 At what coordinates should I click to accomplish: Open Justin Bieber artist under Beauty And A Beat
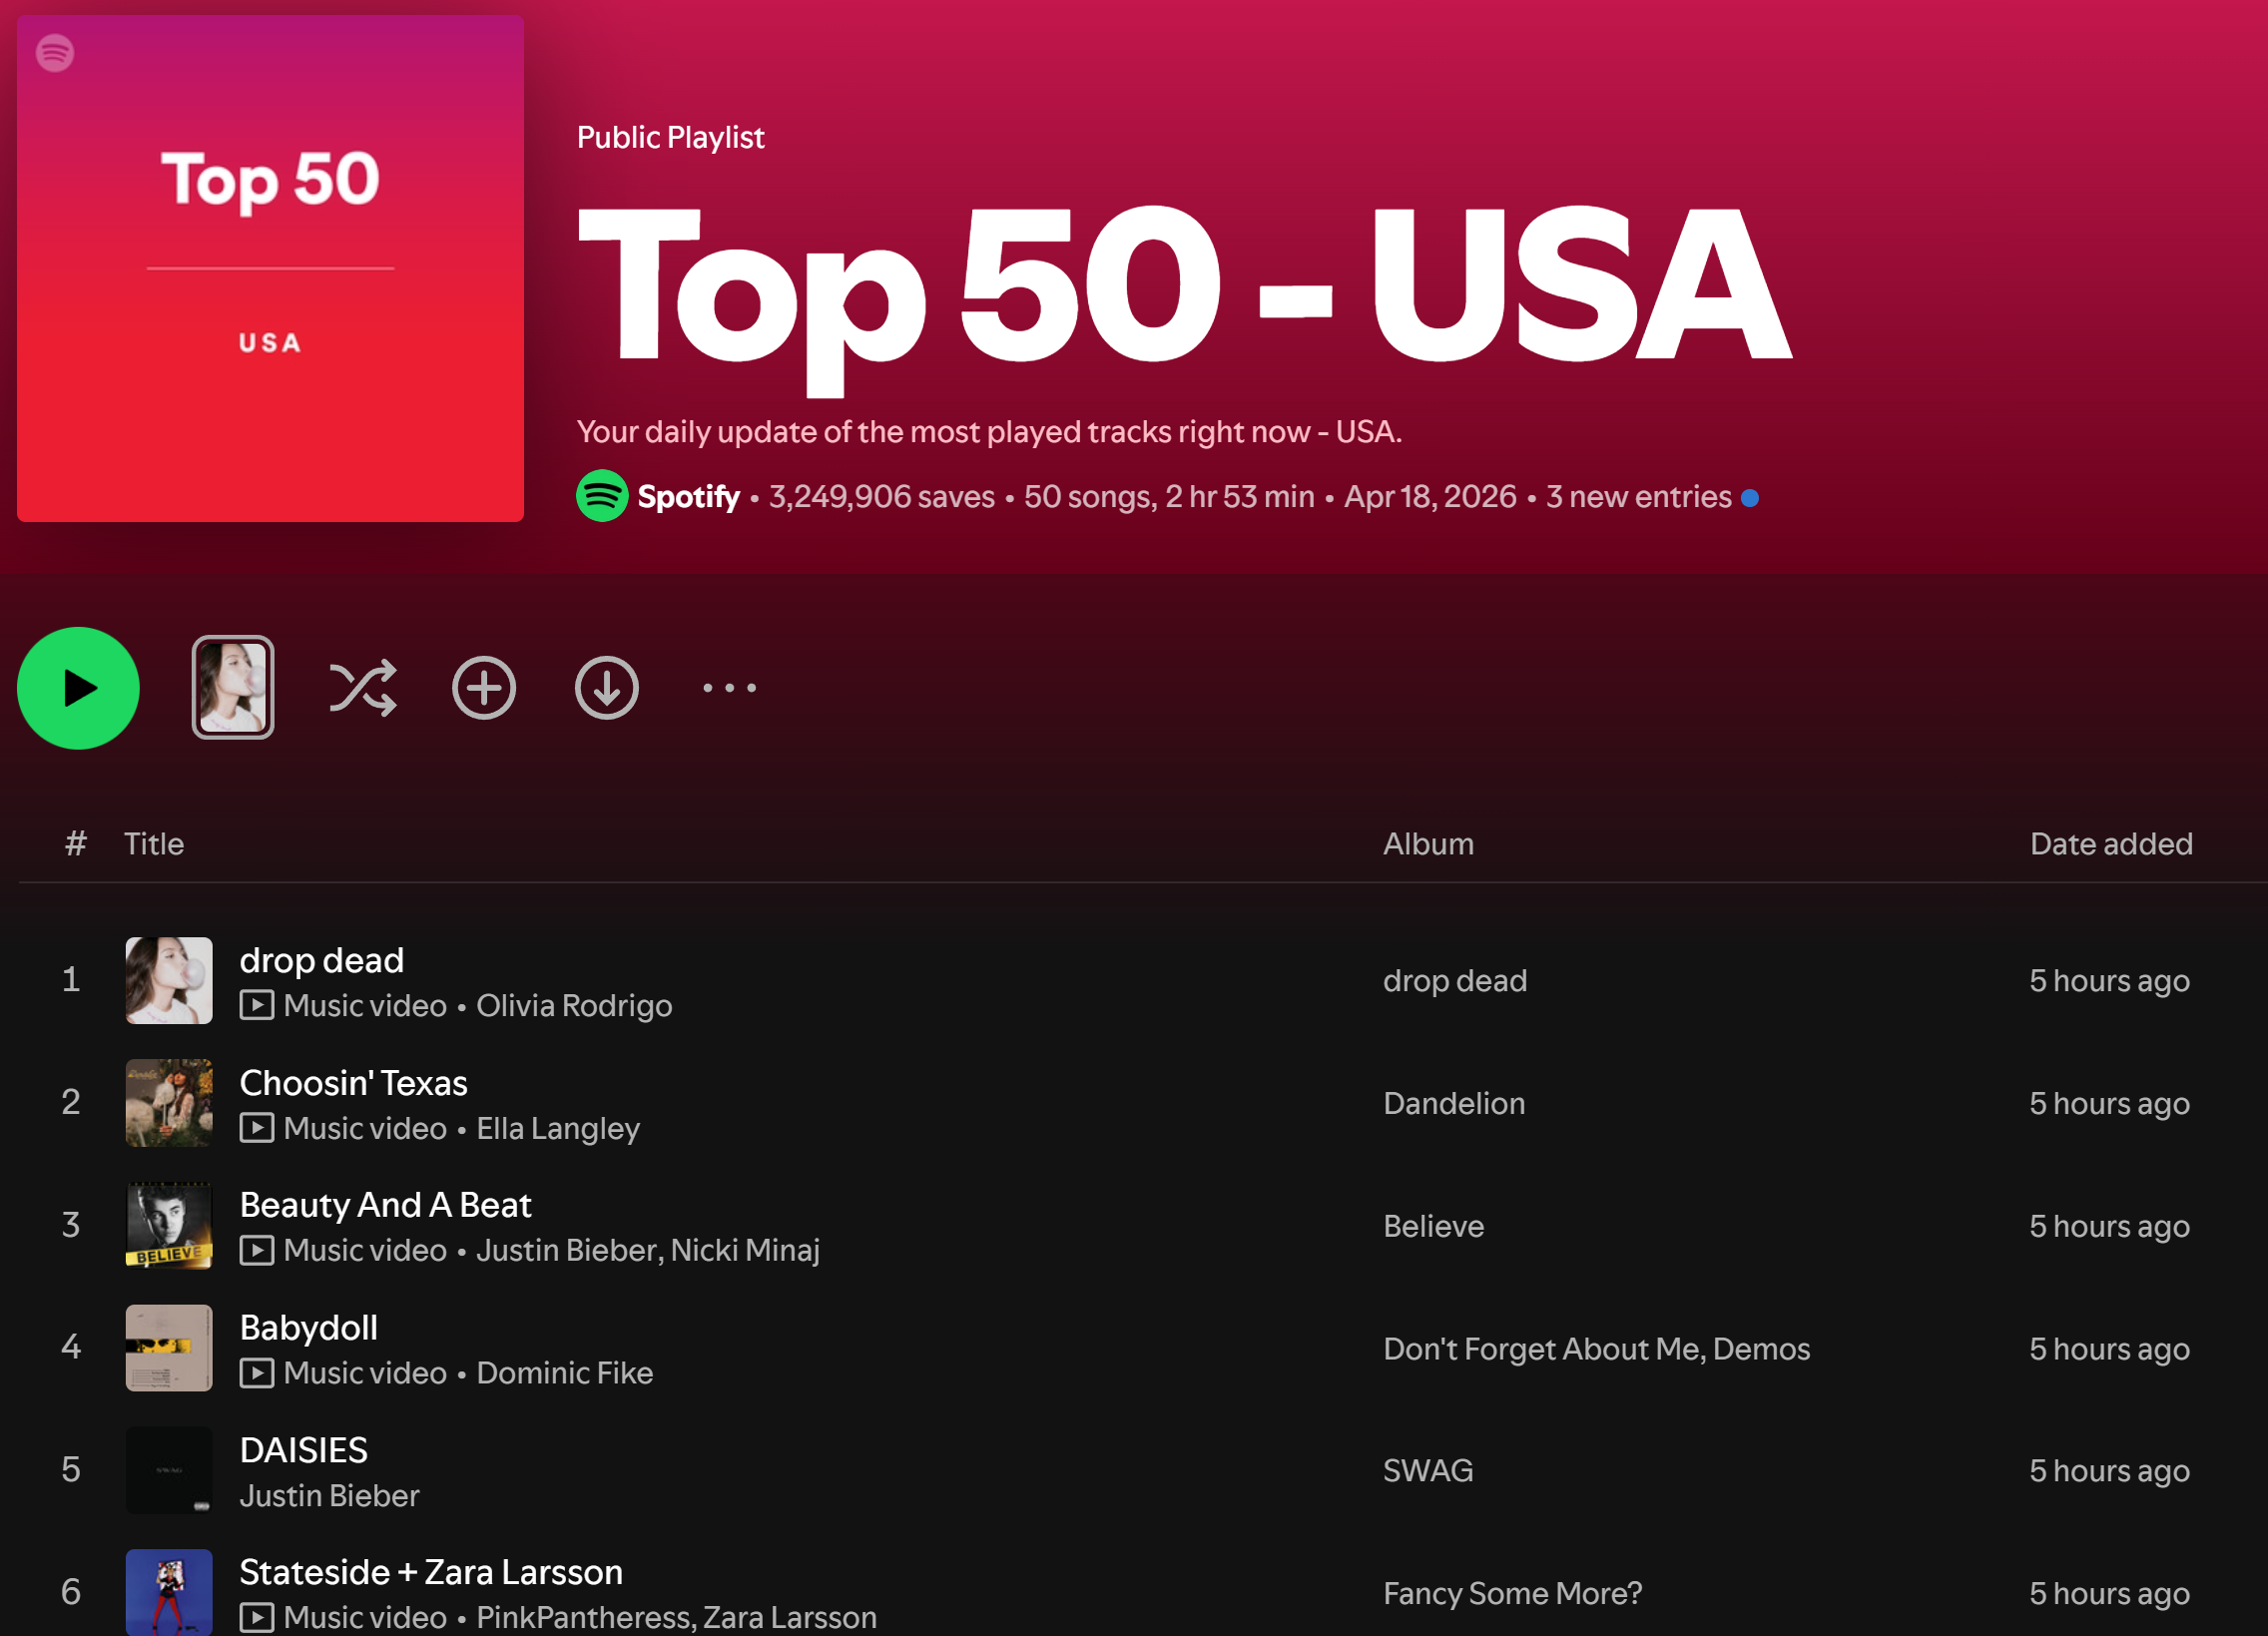pos(567,1251)
